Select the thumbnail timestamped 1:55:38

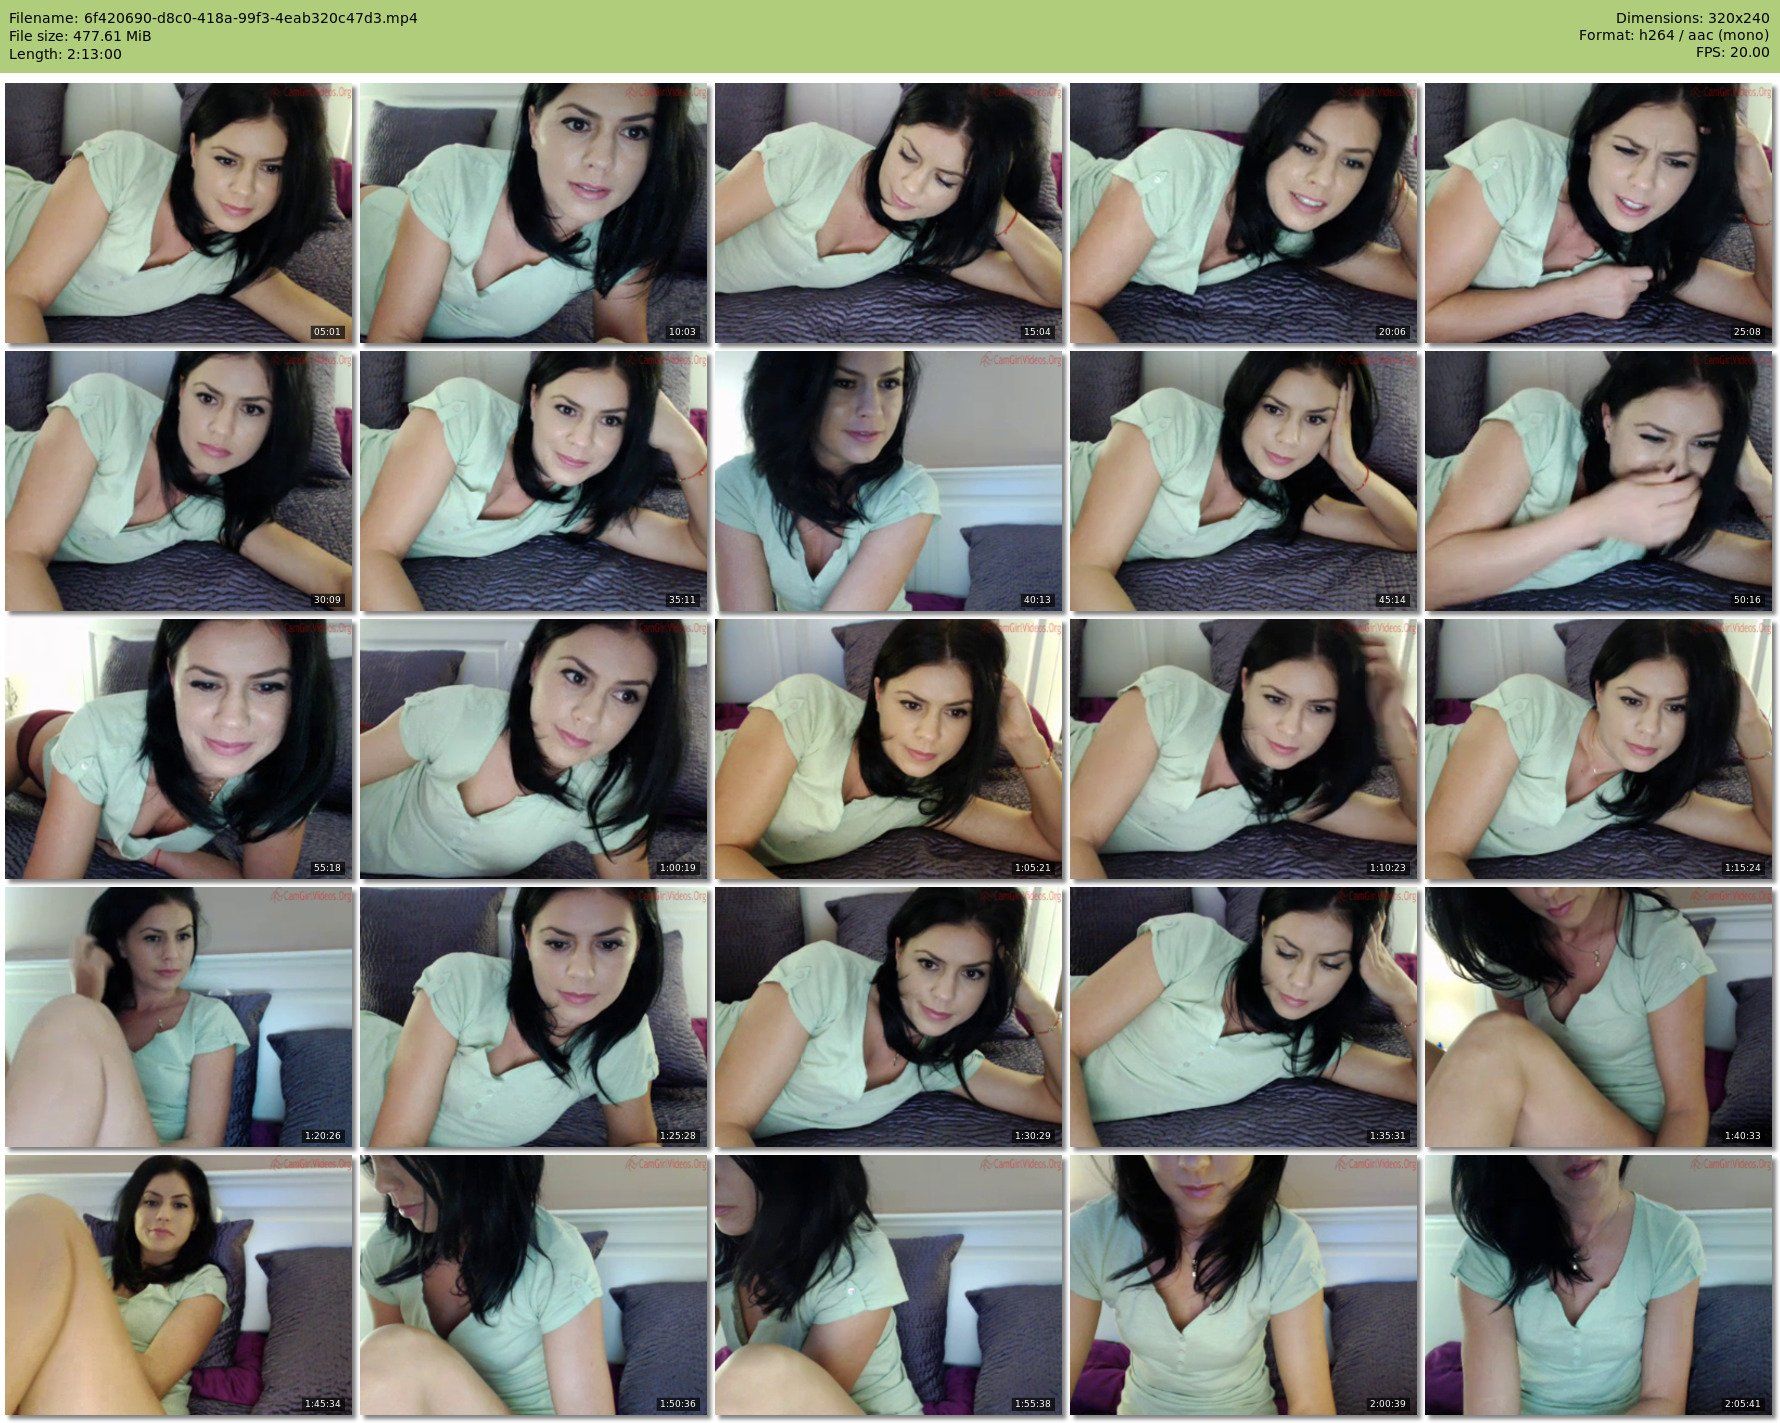888,1285
